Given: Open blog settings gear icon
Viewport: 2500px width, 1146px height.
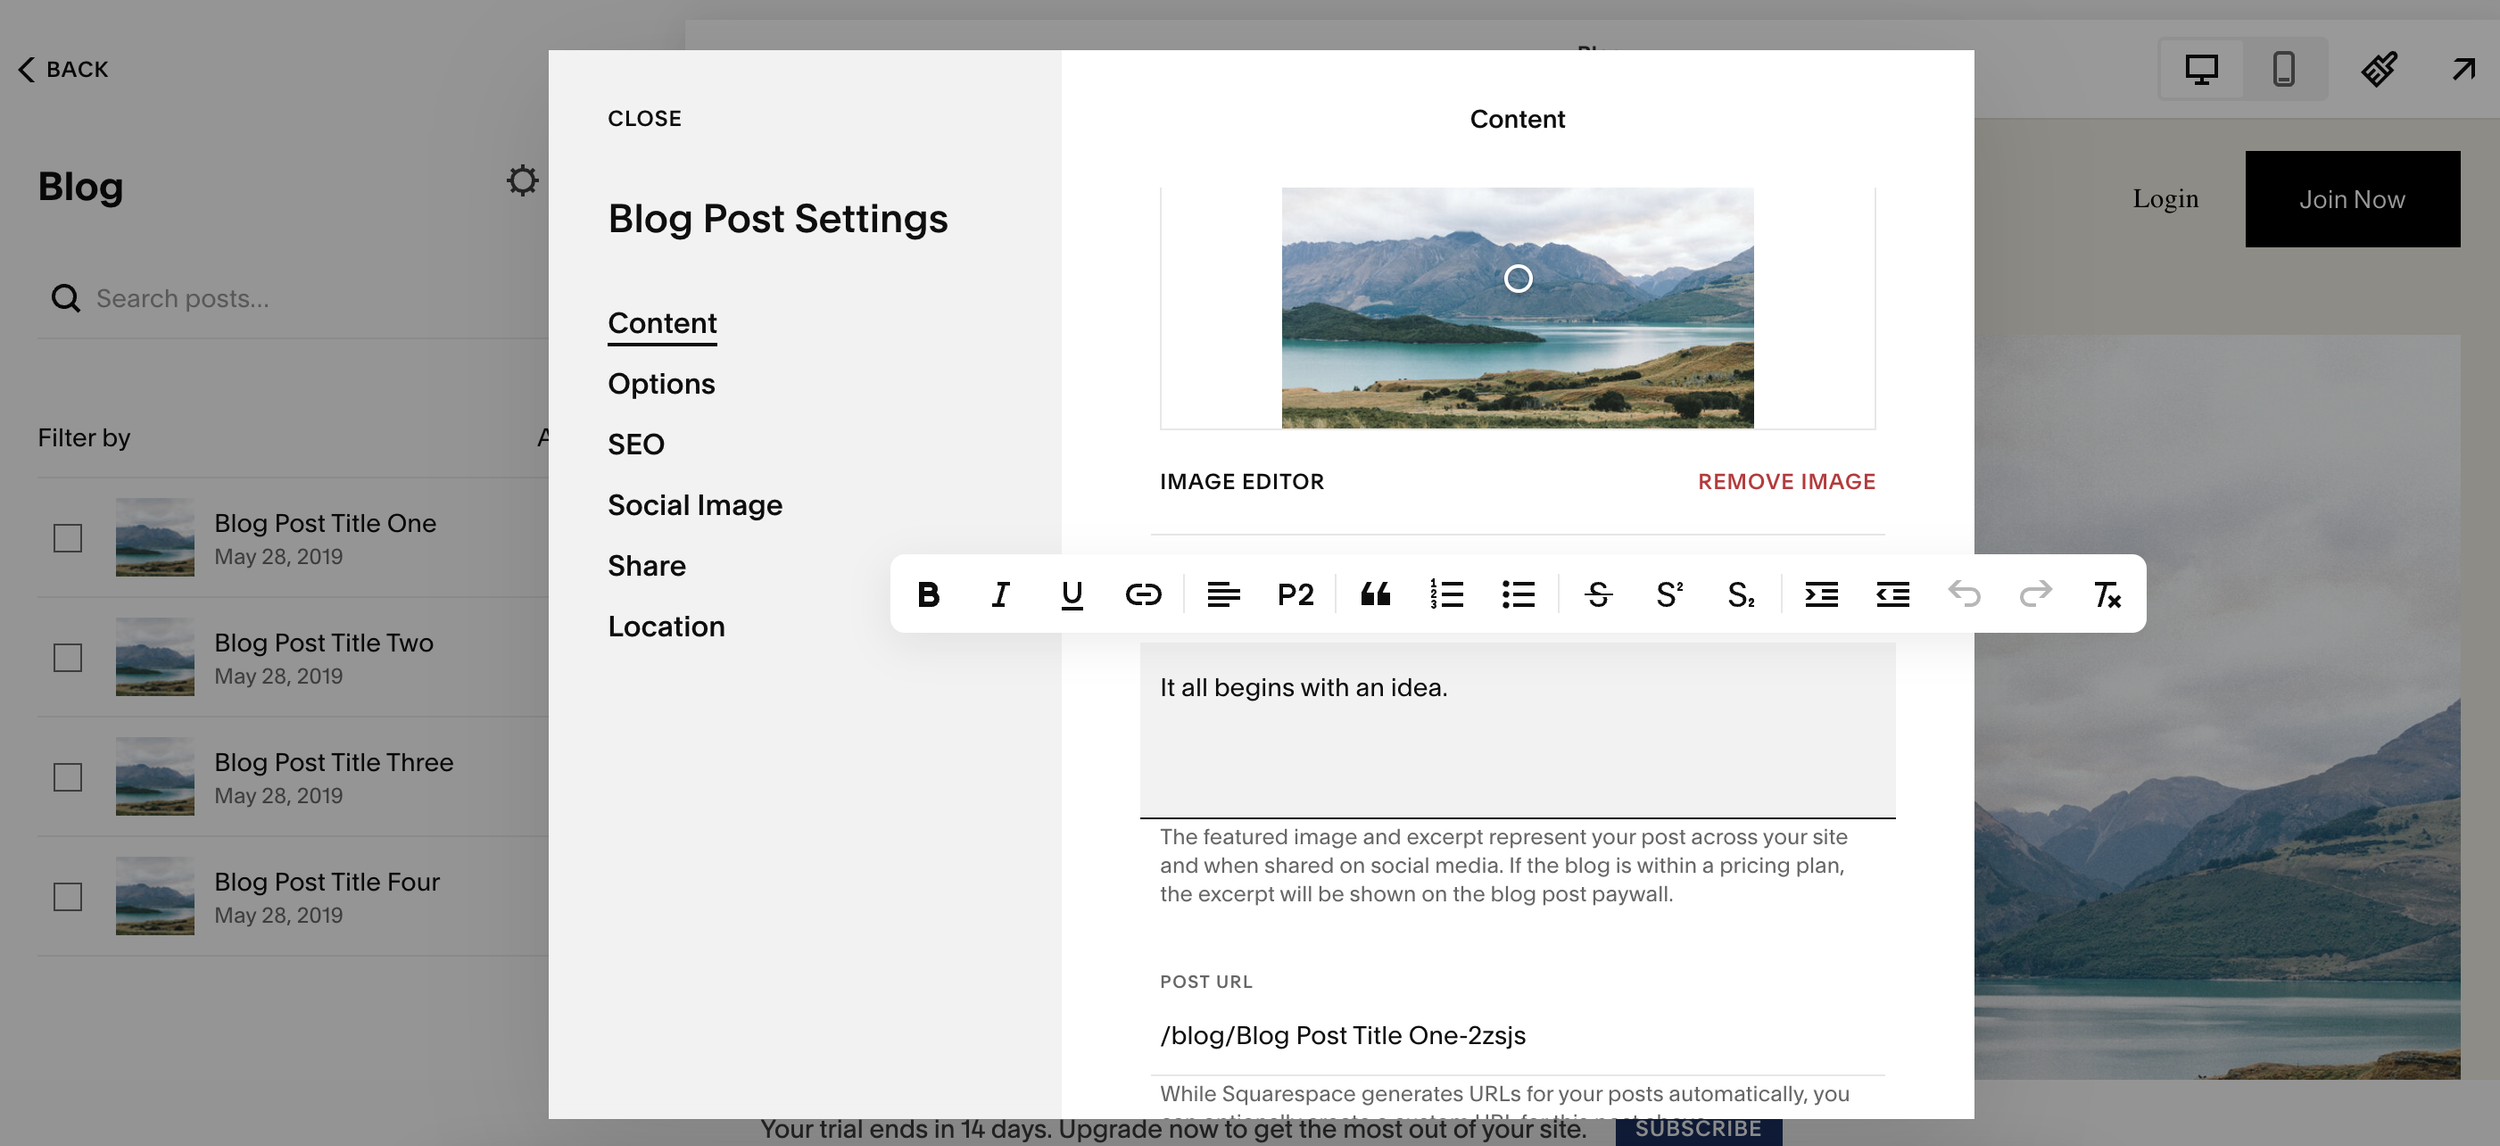Looking at the screenshot, I should click(x=522, y=181).
